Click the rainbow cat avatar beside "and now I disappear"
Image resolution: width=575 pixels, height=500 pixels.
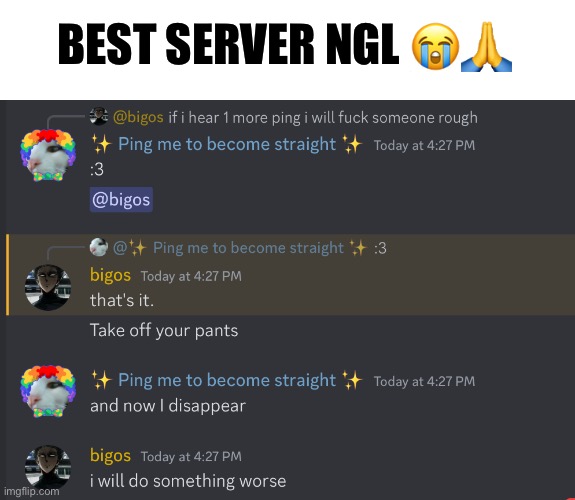pos(48,391)
